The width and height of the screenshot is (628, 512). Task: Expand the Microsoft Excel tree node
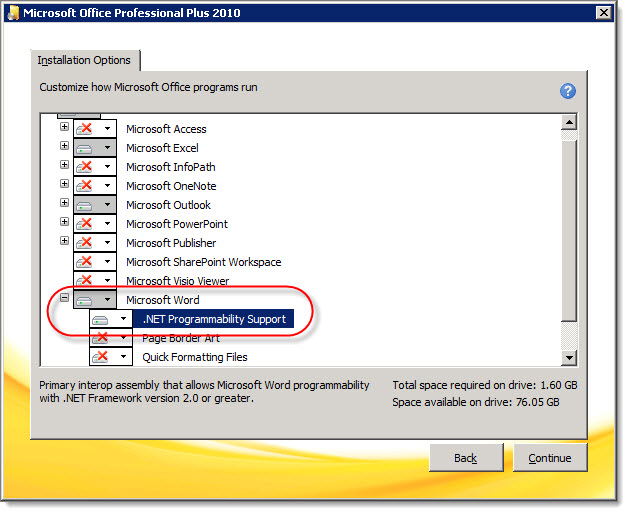tap(64, 145)
